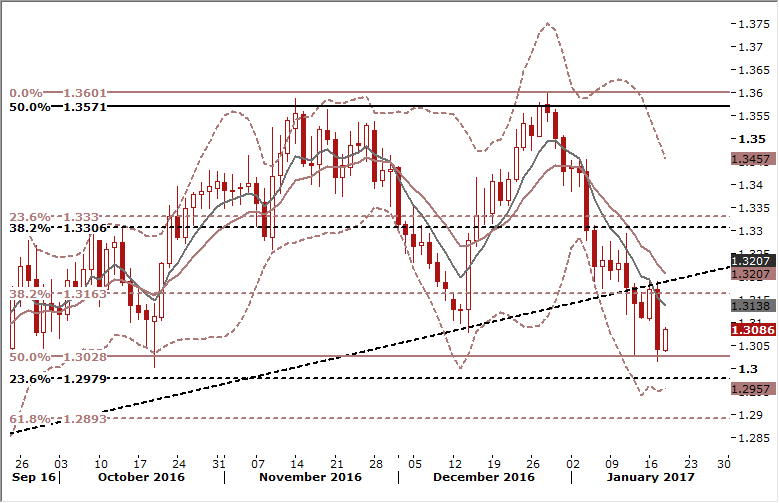This screenshot has width=779, height=503.
Task: Select the black 1.3207 price tag
Action: pos(753,260)
